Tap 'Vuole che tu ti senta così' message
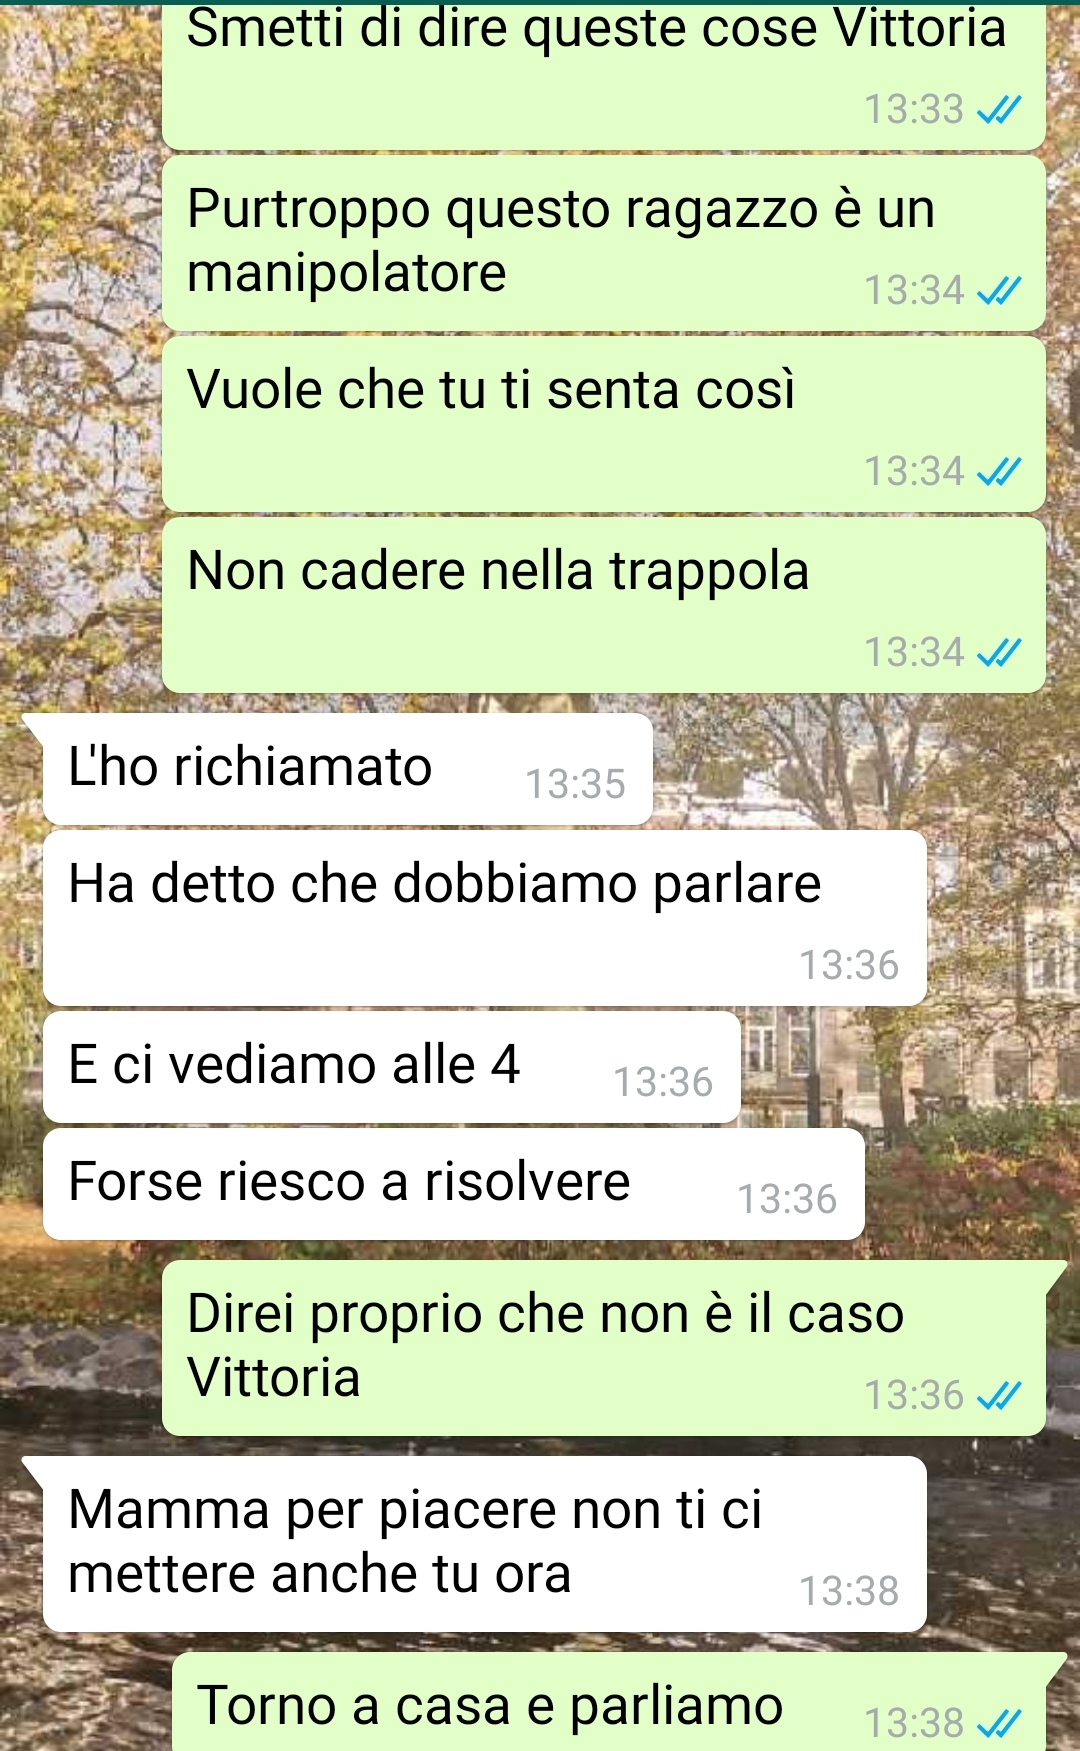1080x1751 pixels. click(x=604, y=424)
